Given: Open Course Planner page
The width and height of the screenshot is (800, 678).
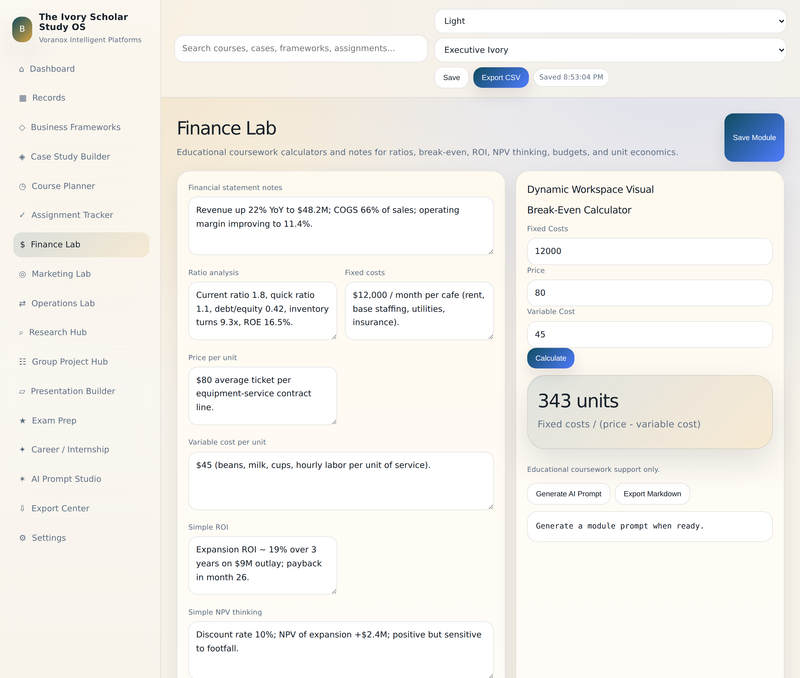Looking at the screenshot, I should [x=81, y=186].
